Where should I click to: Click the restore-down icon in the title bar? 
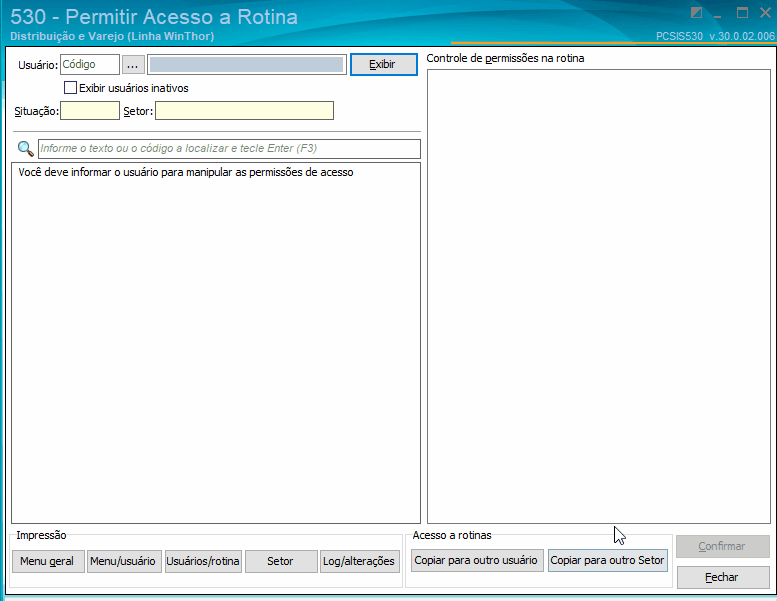696,13
